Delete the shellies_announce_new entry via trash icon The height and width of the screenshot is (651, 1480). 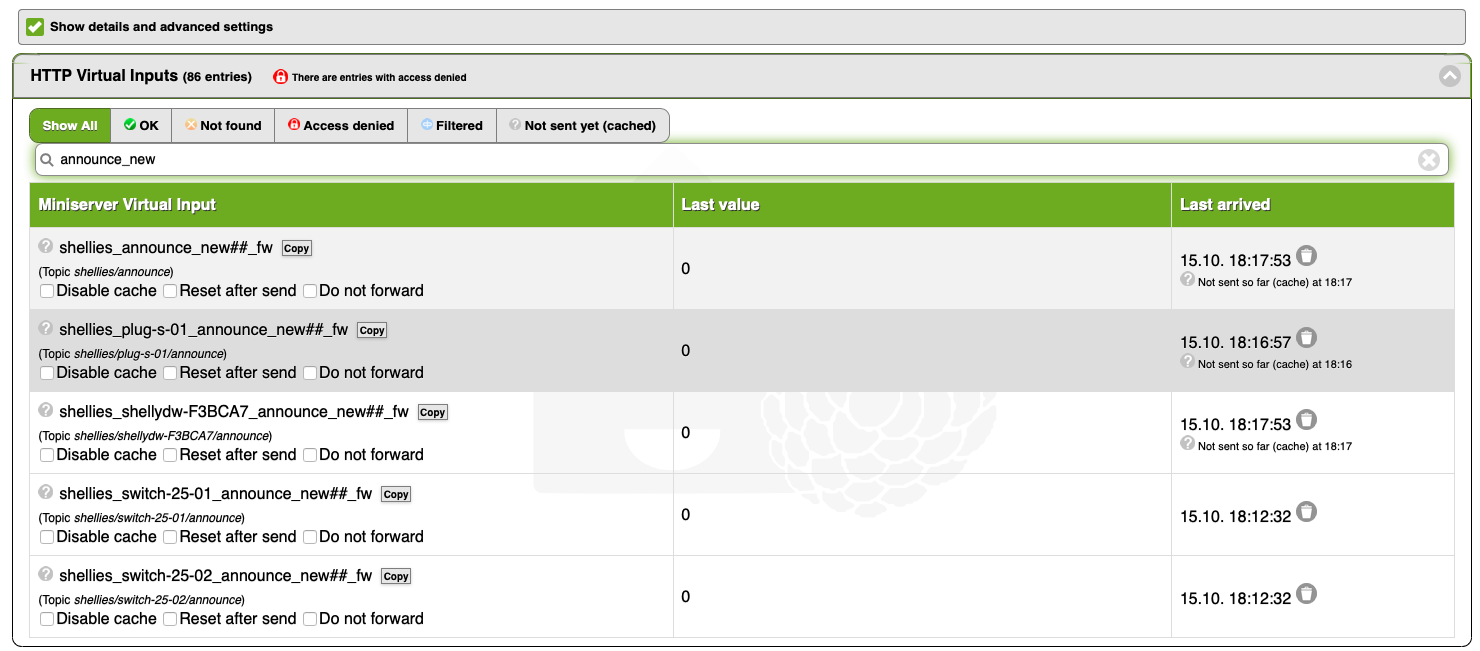click(x=1306, y=256)
